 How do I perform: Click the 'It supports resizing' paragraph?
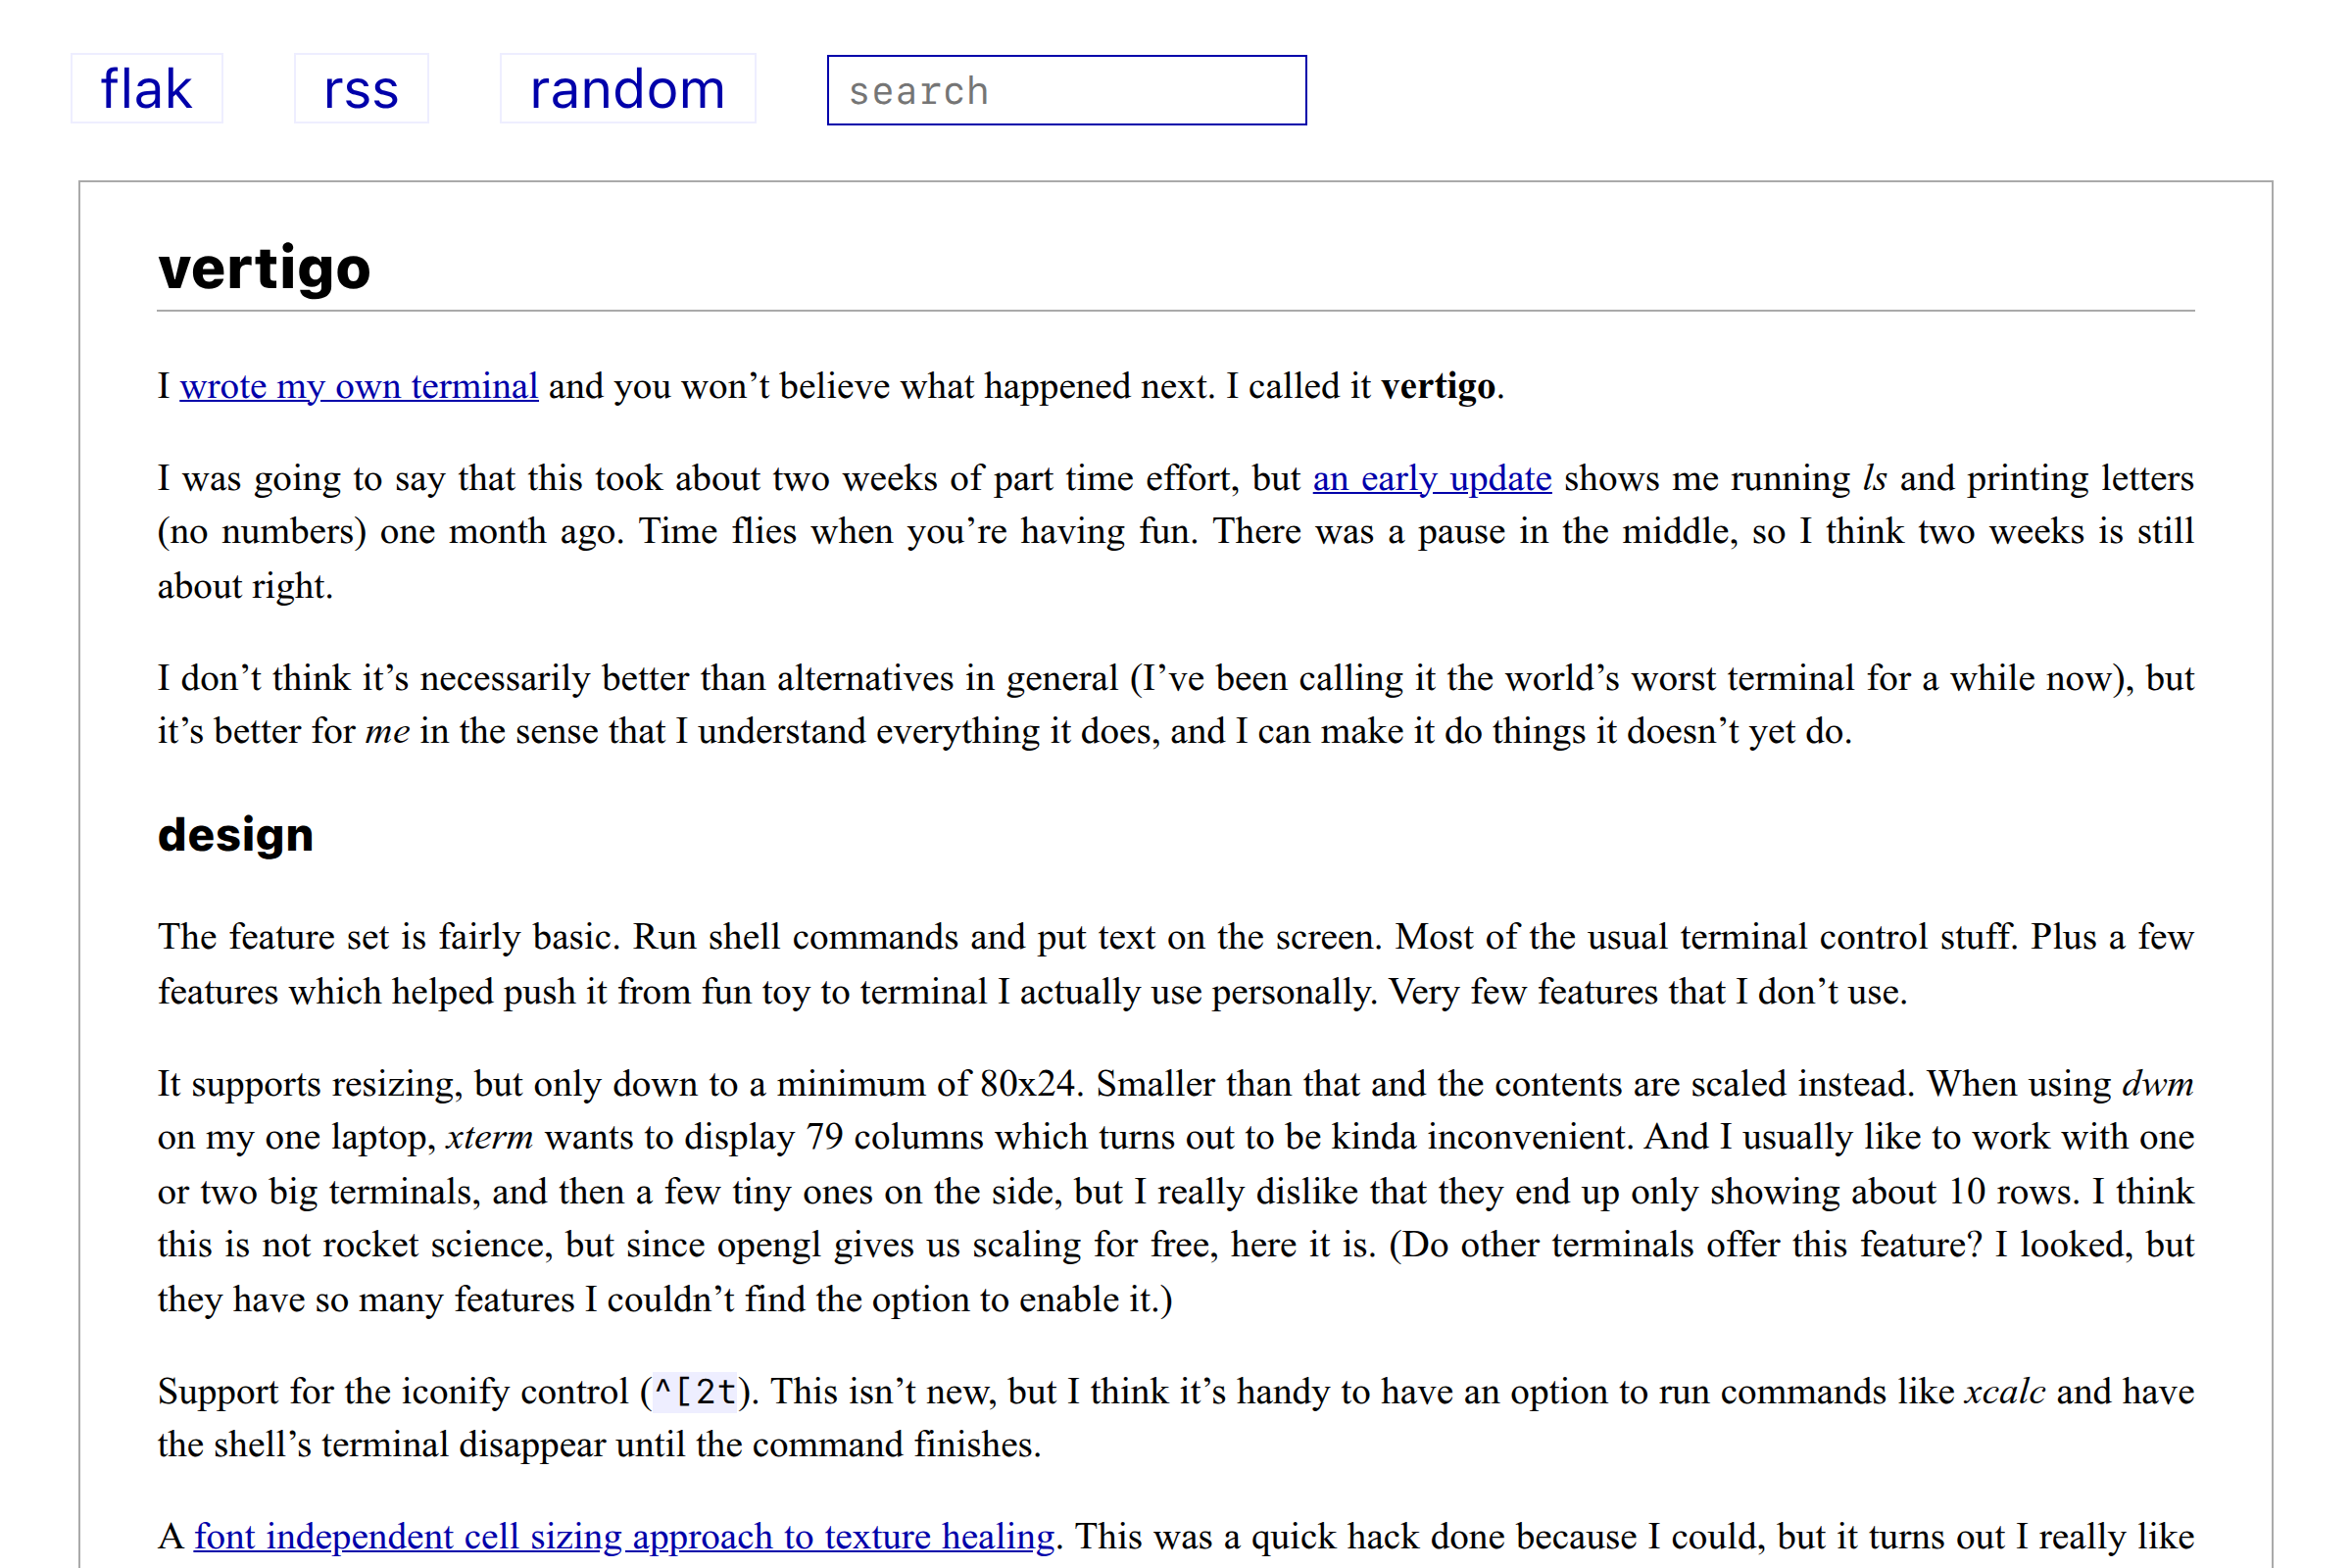click(x=1175, y=1191)
